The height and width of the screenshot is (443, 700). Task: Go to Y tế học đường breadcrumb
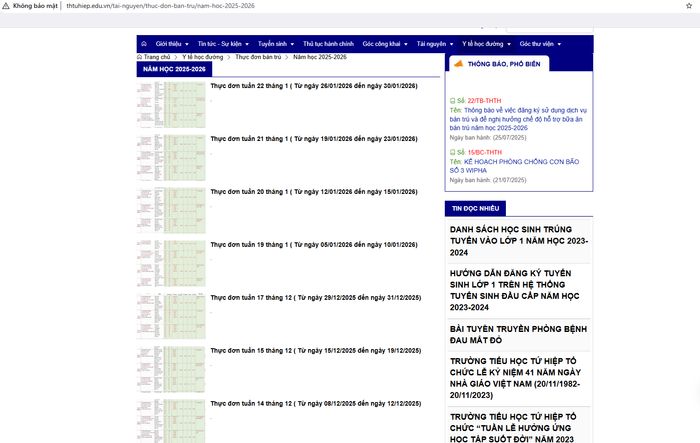(x=202, y=57)
